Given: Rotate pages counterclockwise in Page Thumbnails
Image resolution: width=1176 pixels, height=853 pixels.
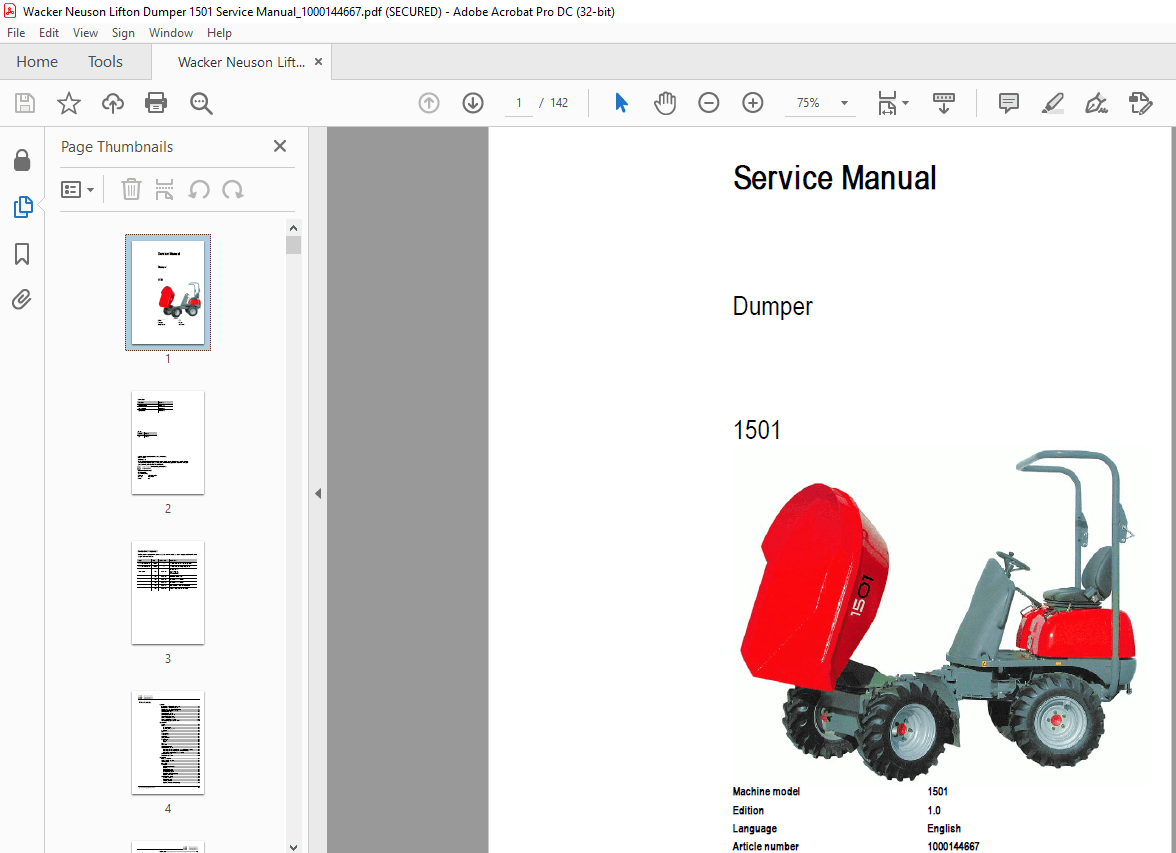Looking at the screenshot, I should coord(201,189).
